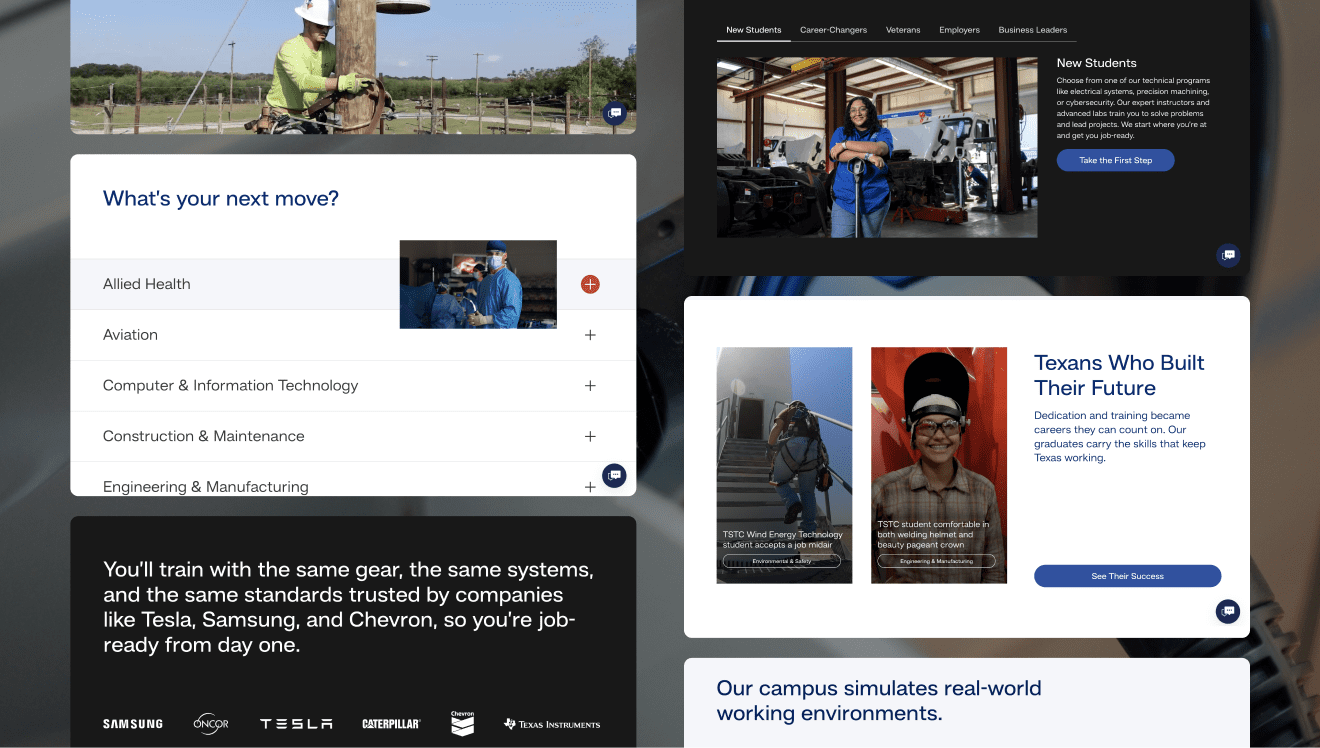The width and height of the screenshot is (1320, 748).
Task: Go to the Employers tab
Action: 959,30
